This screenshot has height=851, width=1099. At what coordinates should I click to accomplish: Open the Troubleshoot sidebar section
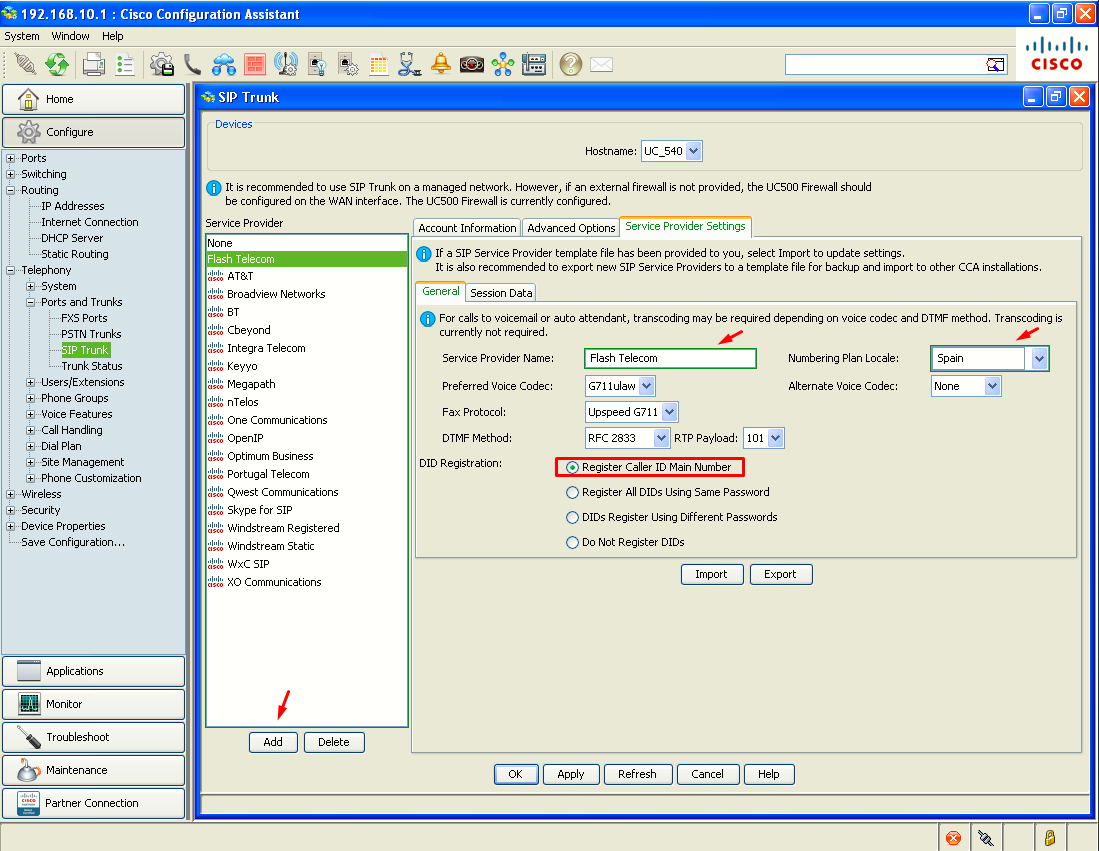point(93,737)
